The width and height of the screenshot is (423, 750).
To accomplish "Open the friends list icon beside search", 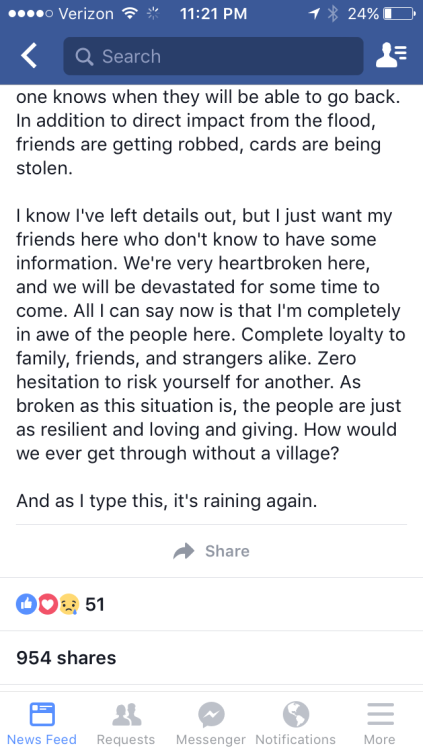I will pyautogui.click(x=391, y=55).
